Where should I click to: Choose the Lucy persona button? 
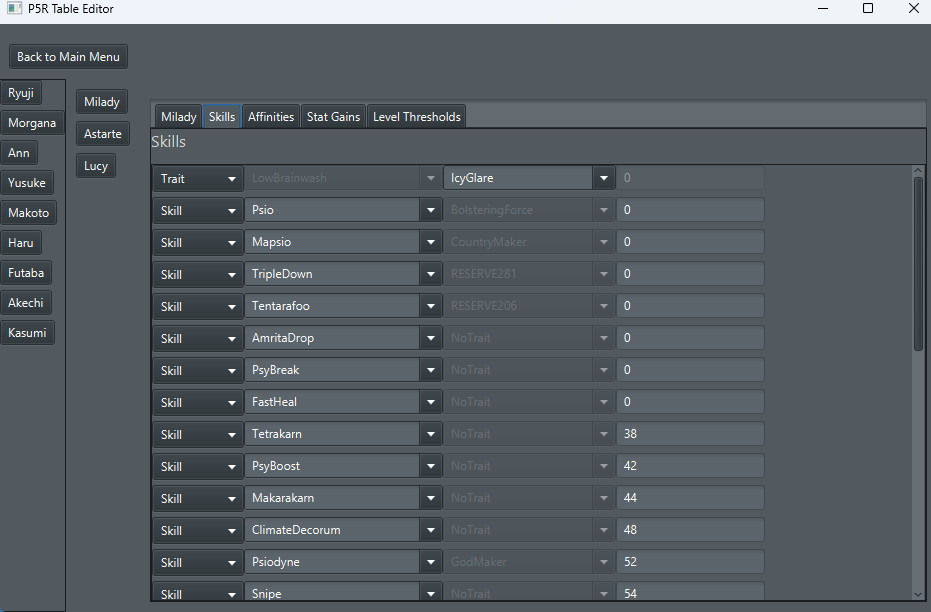point(96,166)
